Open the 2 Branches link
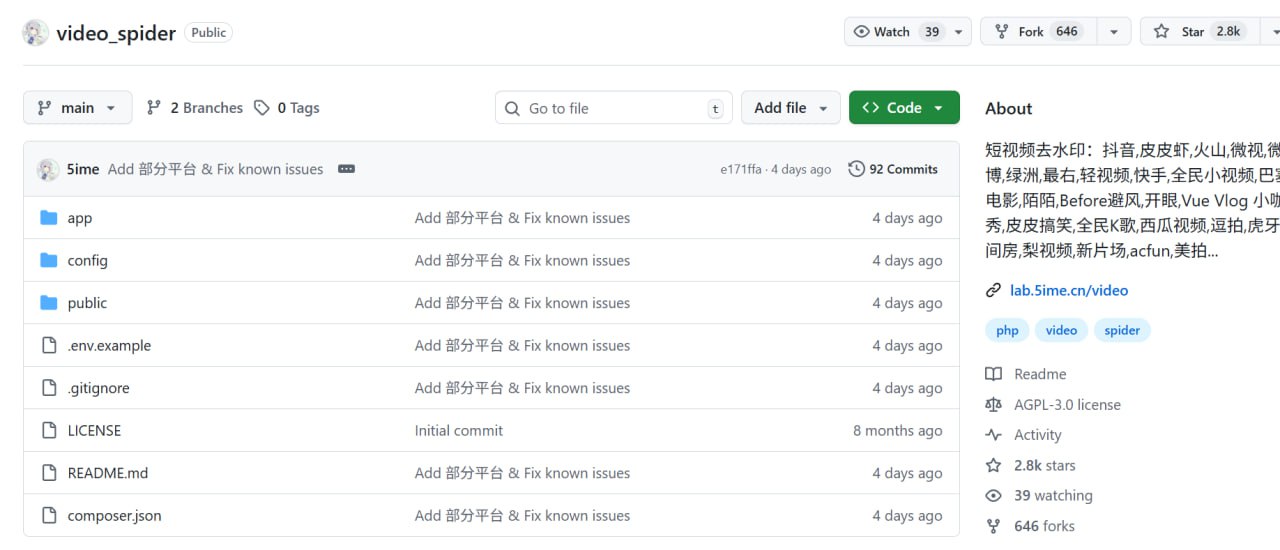The height and width of the screenshot is (550, 1280). (x=195, y=108)
